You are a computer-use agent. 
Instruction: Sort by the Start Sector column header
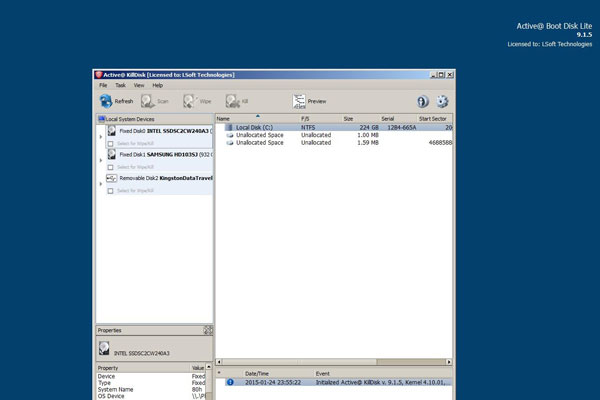434,119
